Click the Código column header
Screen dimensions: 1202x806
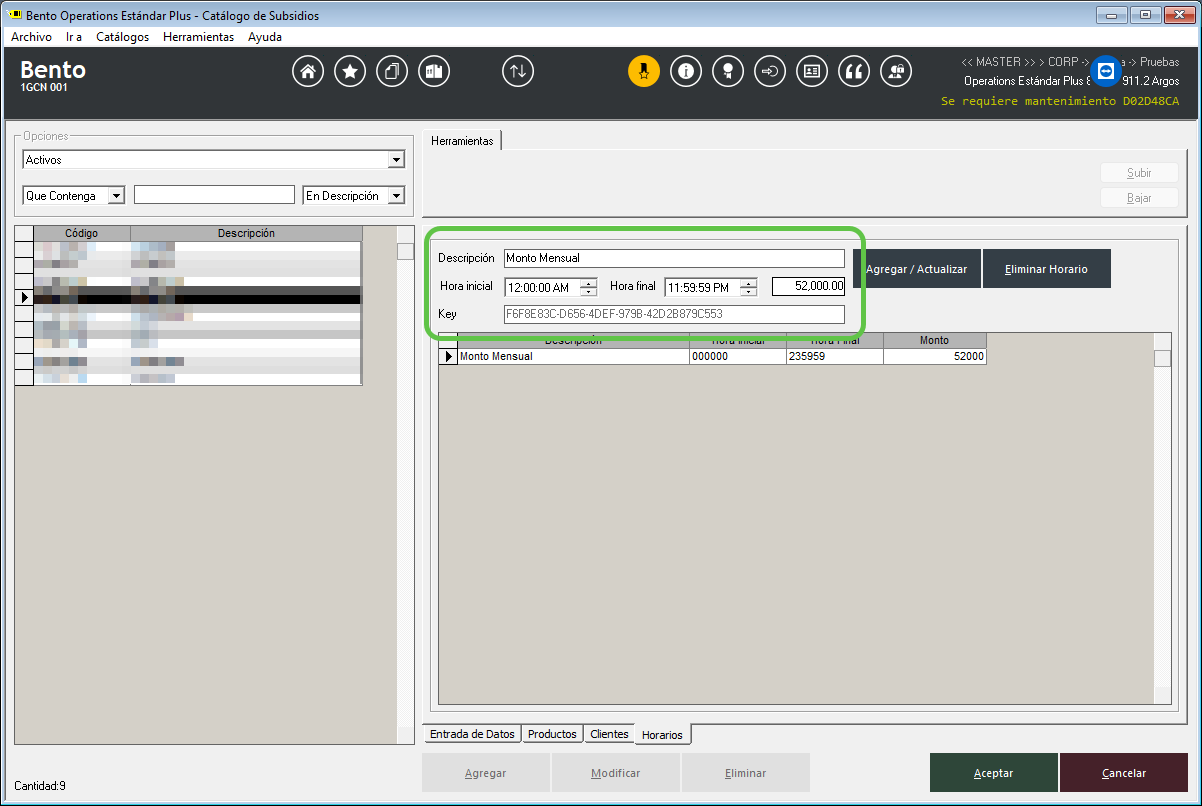82,234
